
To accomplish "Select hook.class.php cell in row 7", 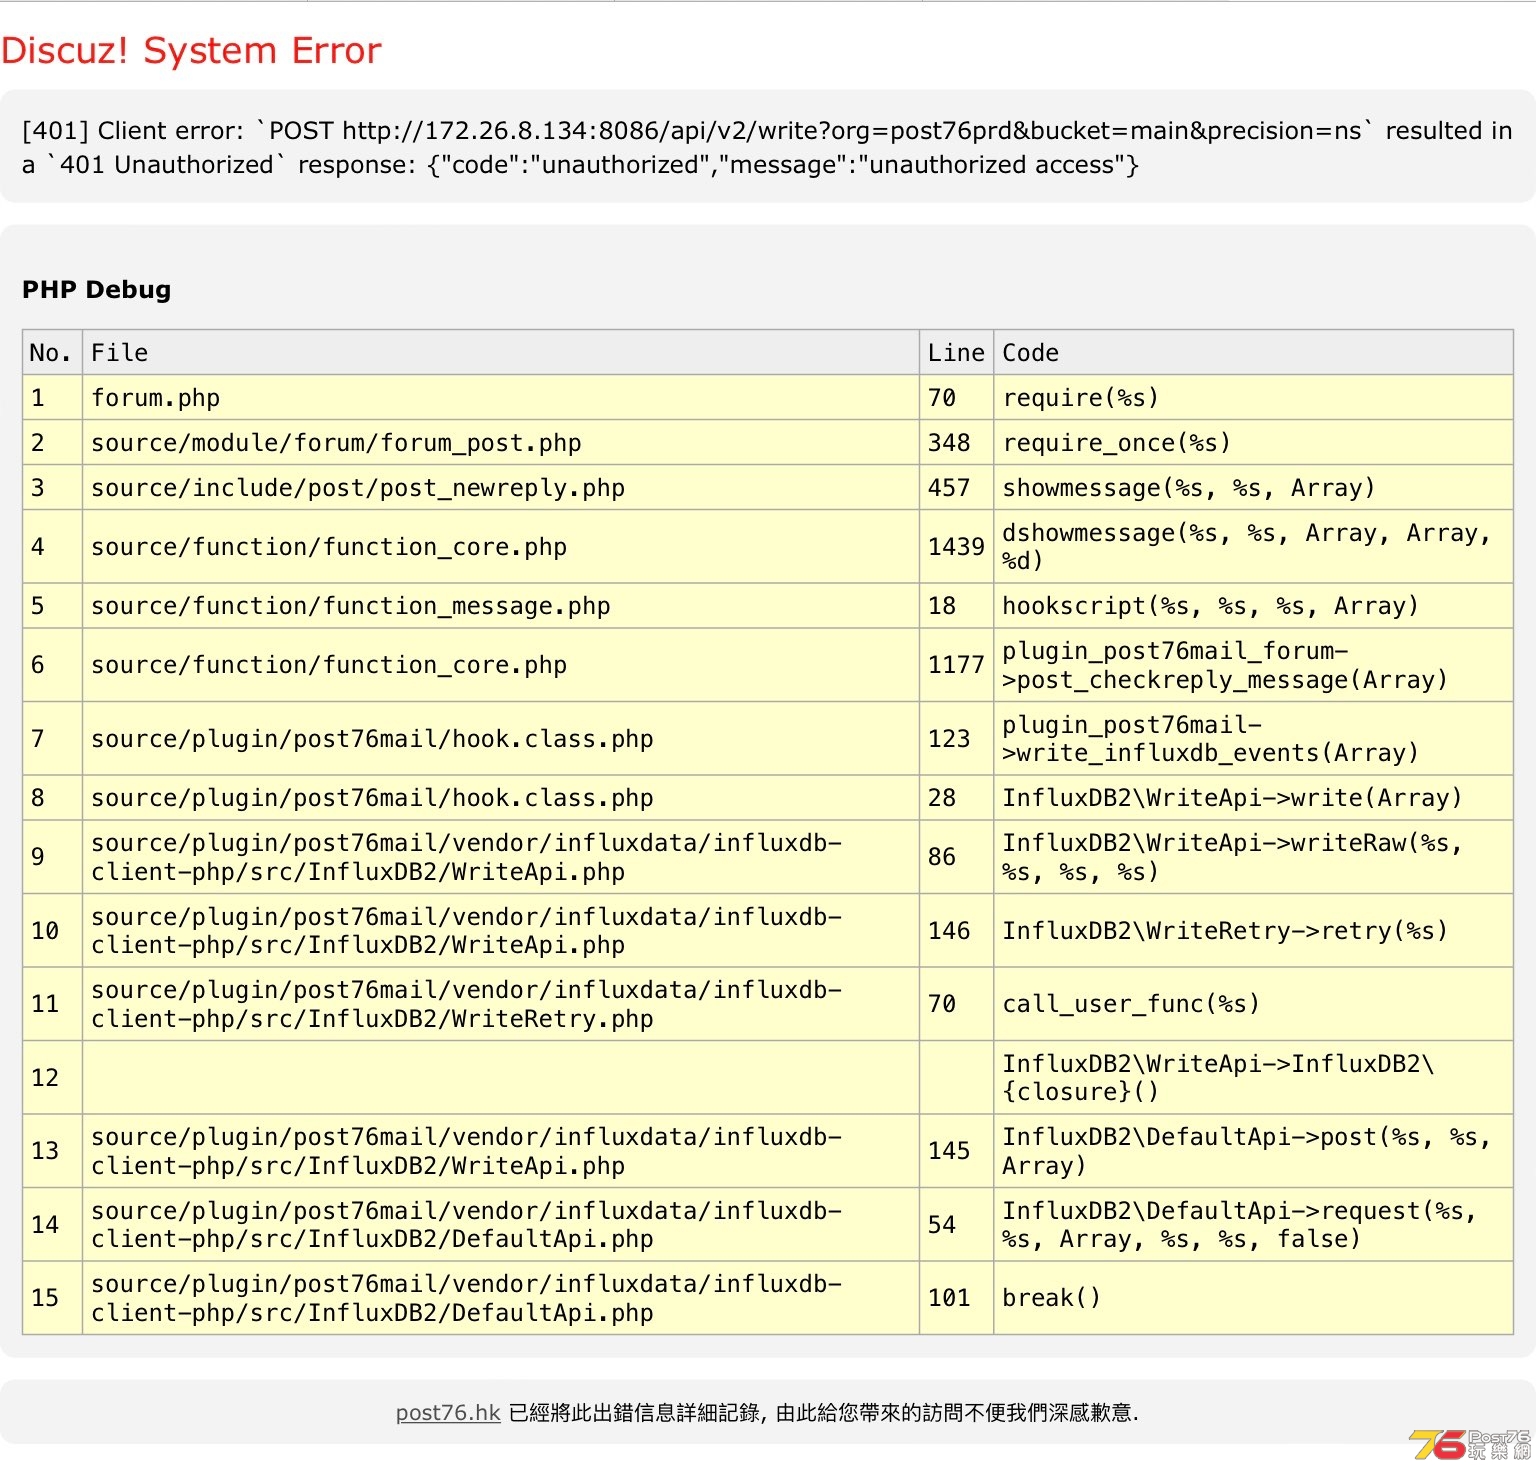I will (x=501, y=738).
